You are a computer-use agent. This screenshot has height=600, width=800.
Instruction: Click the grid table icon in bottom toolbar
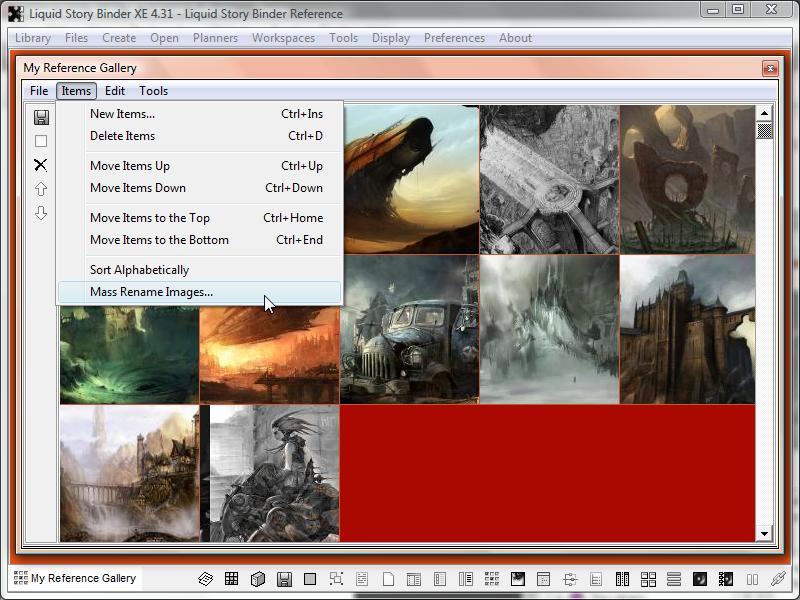click(x=231, y=579)
